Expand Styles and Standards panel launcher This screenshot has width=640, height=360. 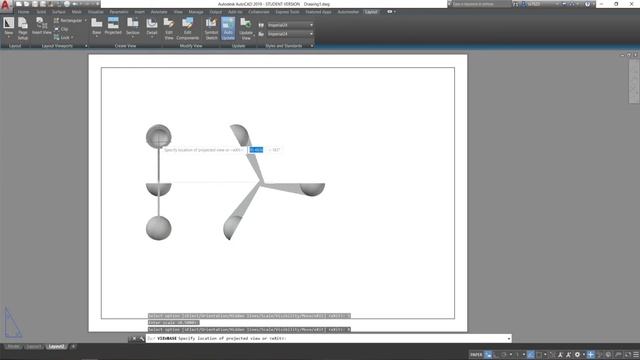coord(312,46)
